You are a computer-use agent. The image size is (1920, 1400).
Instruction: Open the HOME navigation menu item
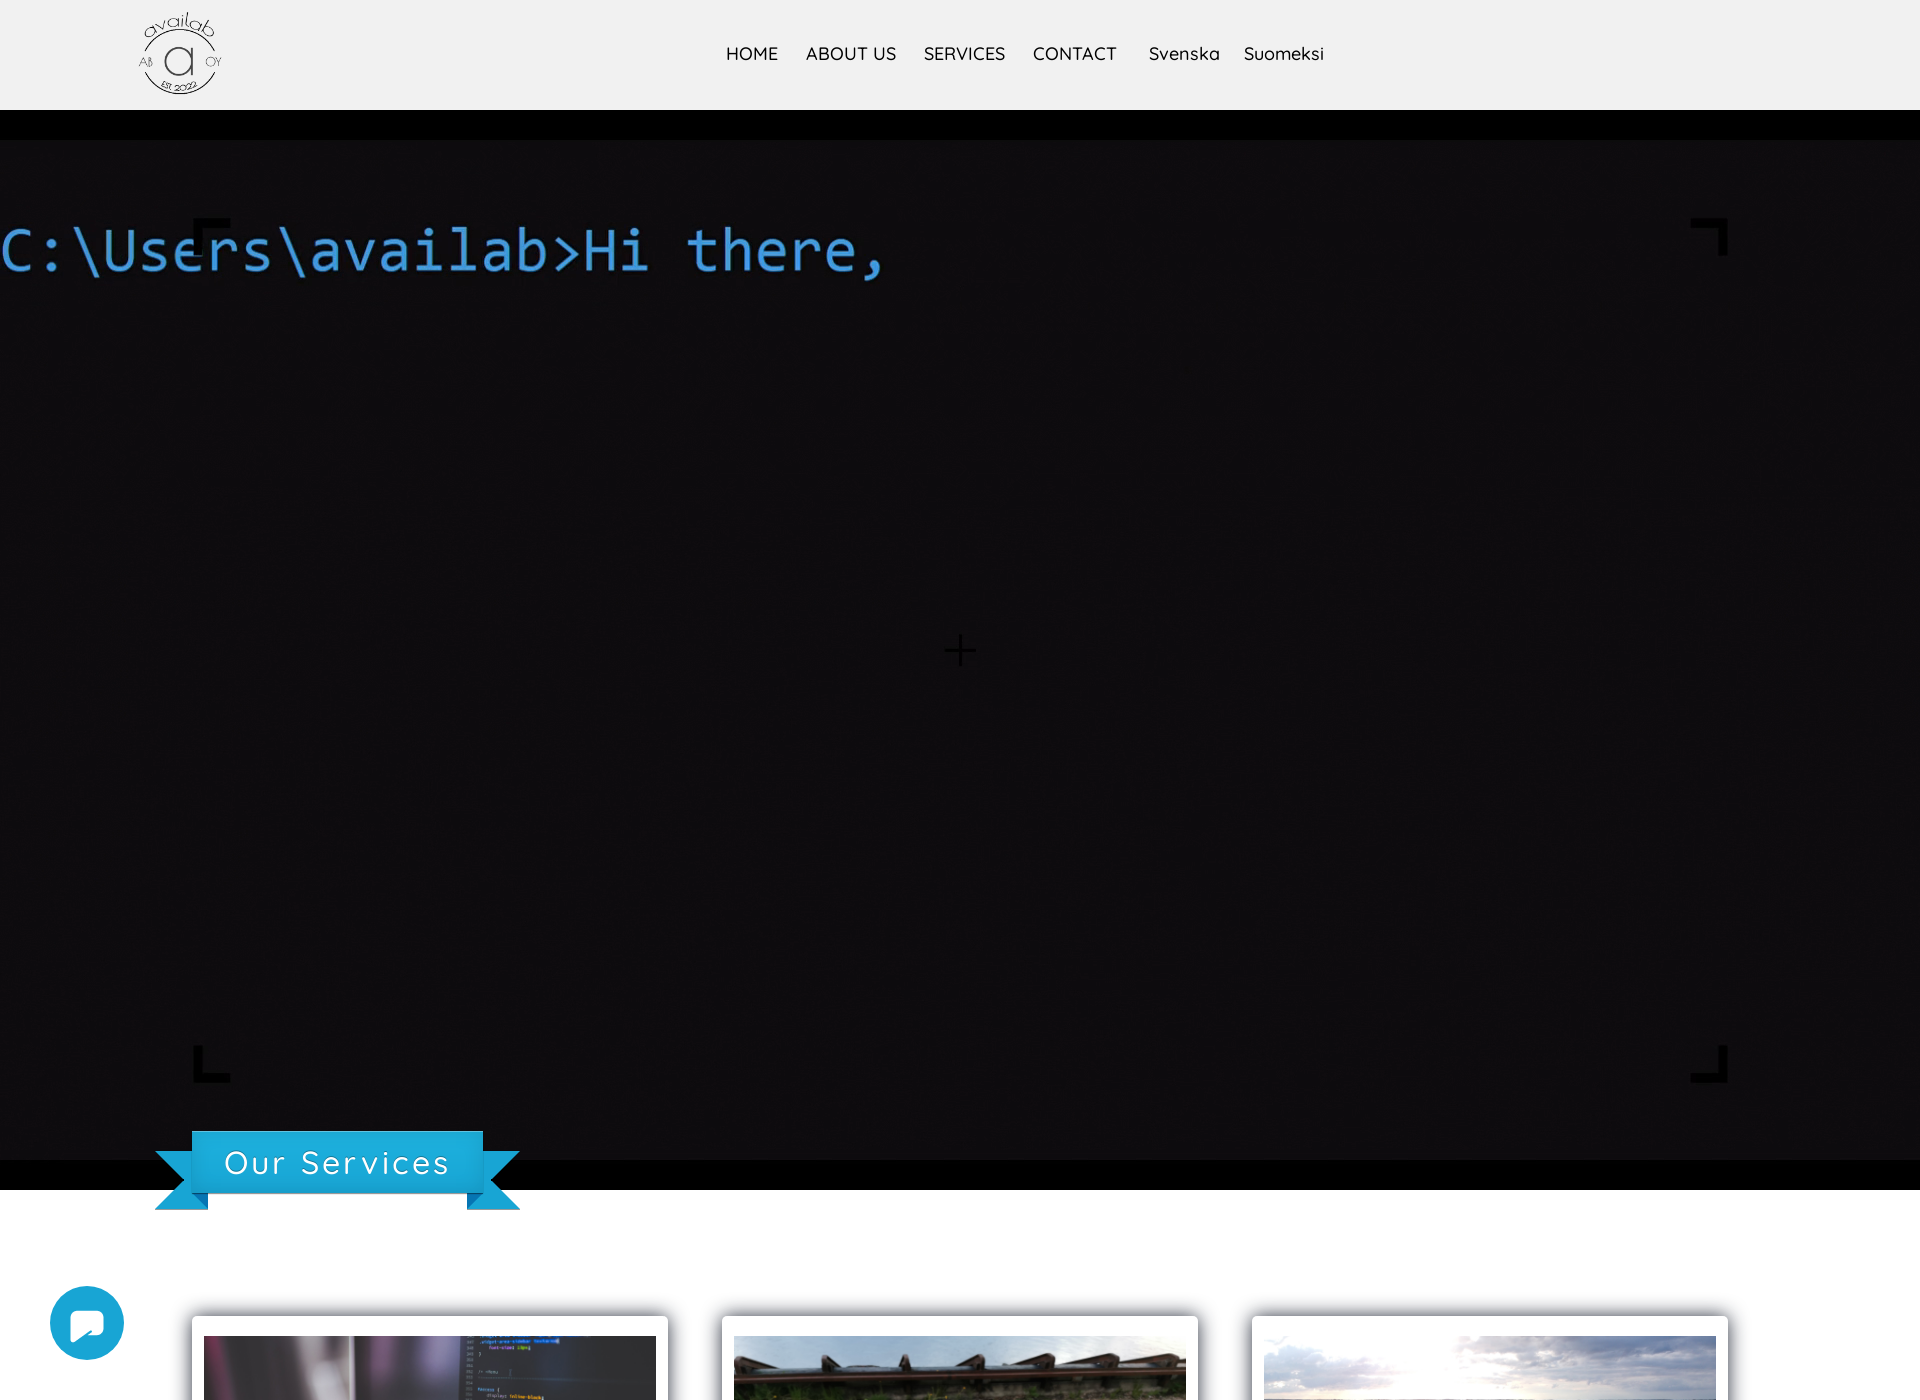point(751,54)
